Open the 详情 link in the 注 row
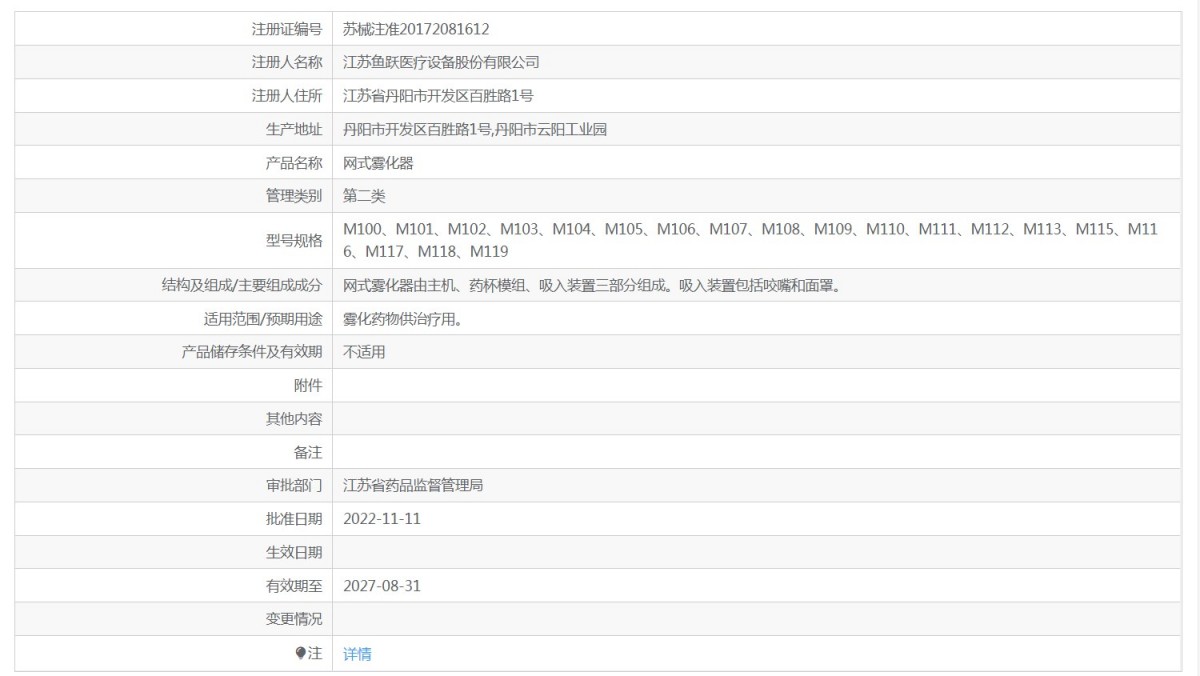Viewport: 1200px width, 676px height. pos(357,653)
